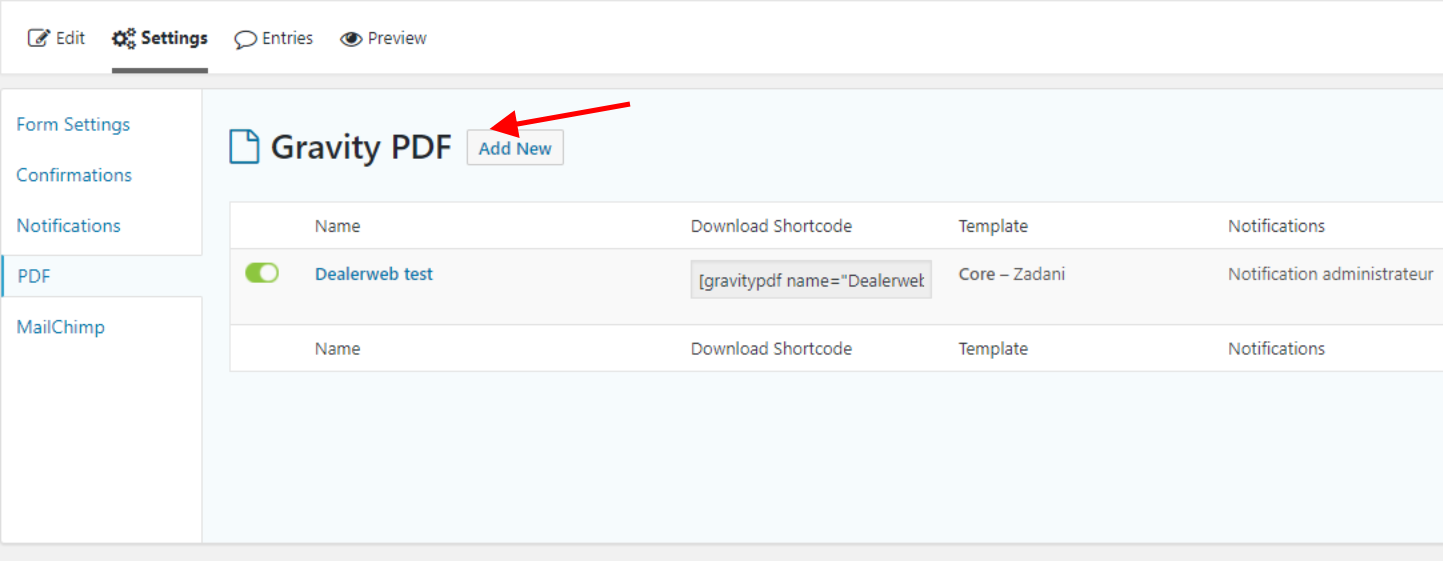
Task: Select the gravitypdf download shortcode field
Action: point(811,281)
